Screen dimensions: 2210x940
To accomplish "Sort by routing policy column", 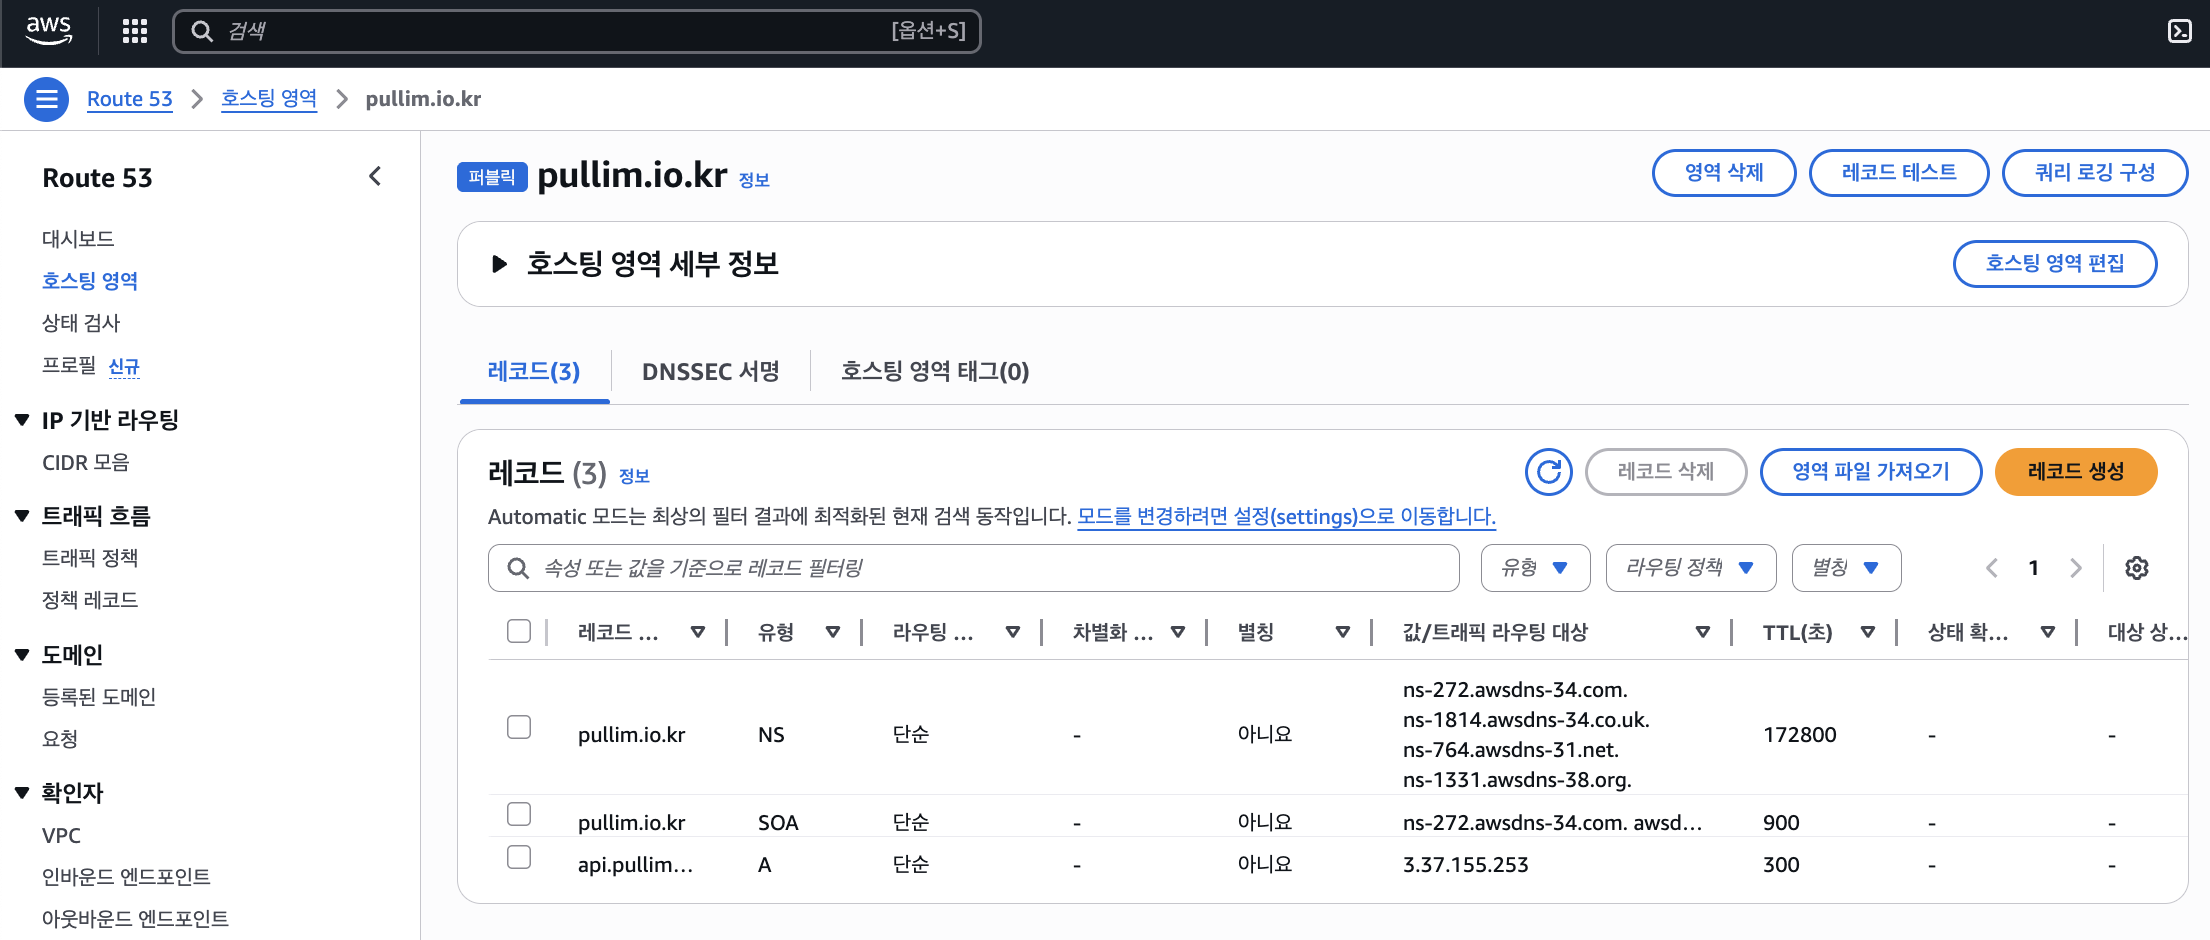I will pyautogui.click(x=1013, y=632).
